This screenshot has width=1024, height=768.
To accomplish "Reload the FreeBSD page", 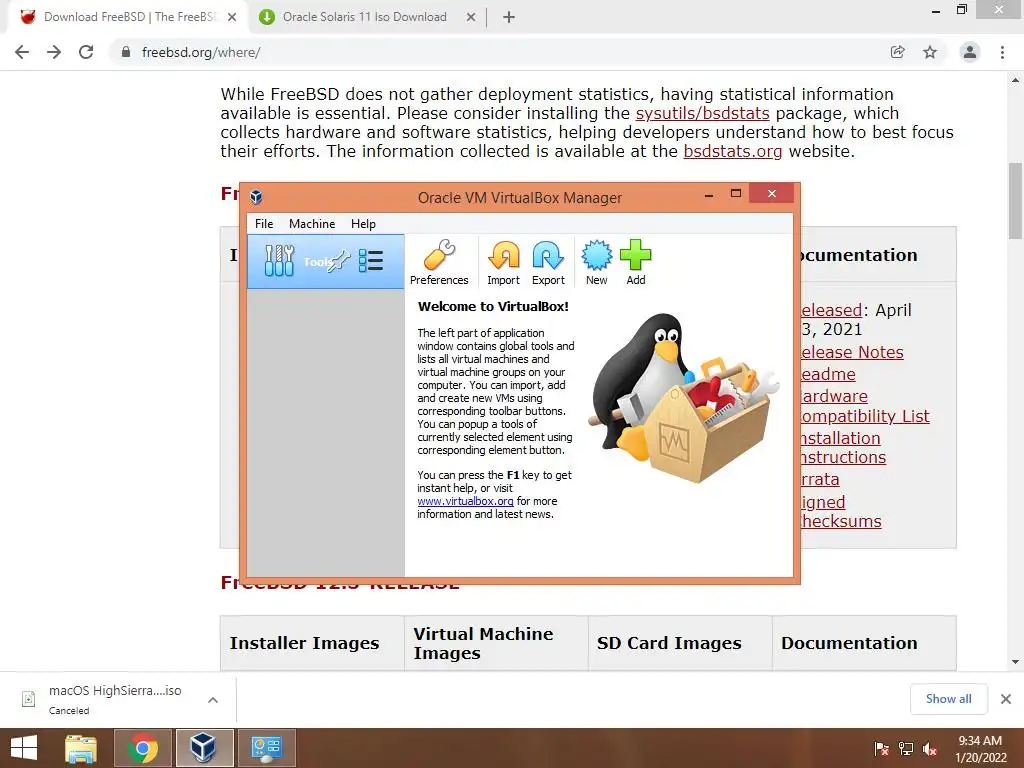I will pyautogui.click(x=86, y=52).
